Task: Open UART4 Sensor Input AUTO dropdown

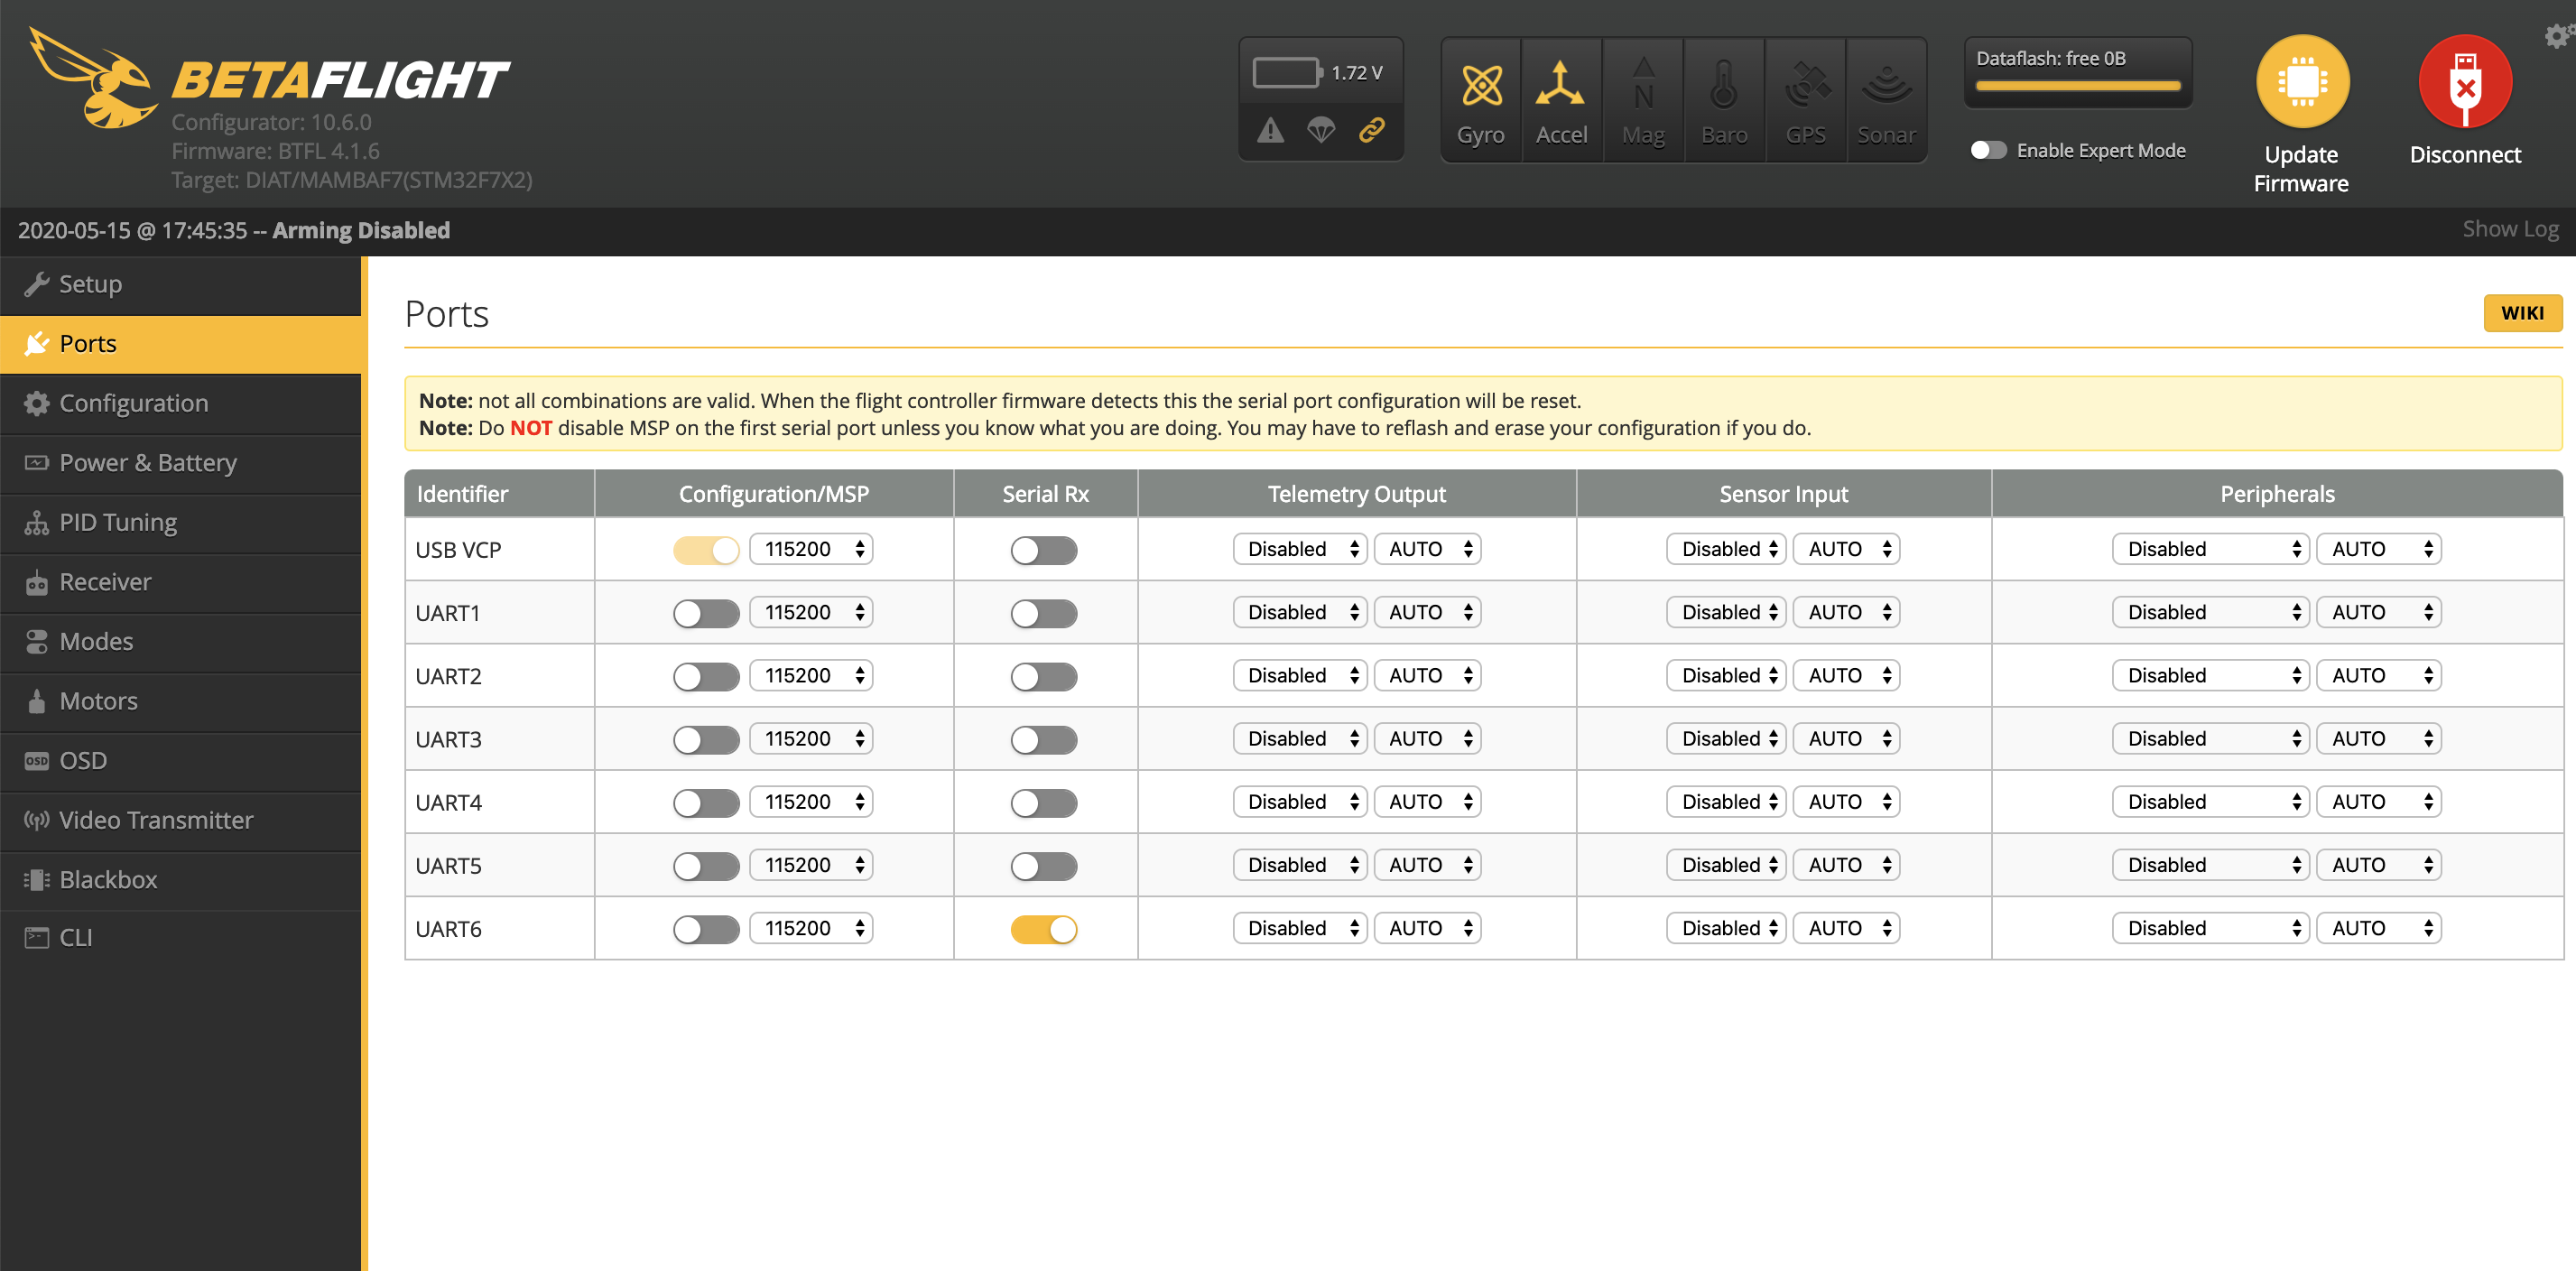Action: (x=1846, y=802)
